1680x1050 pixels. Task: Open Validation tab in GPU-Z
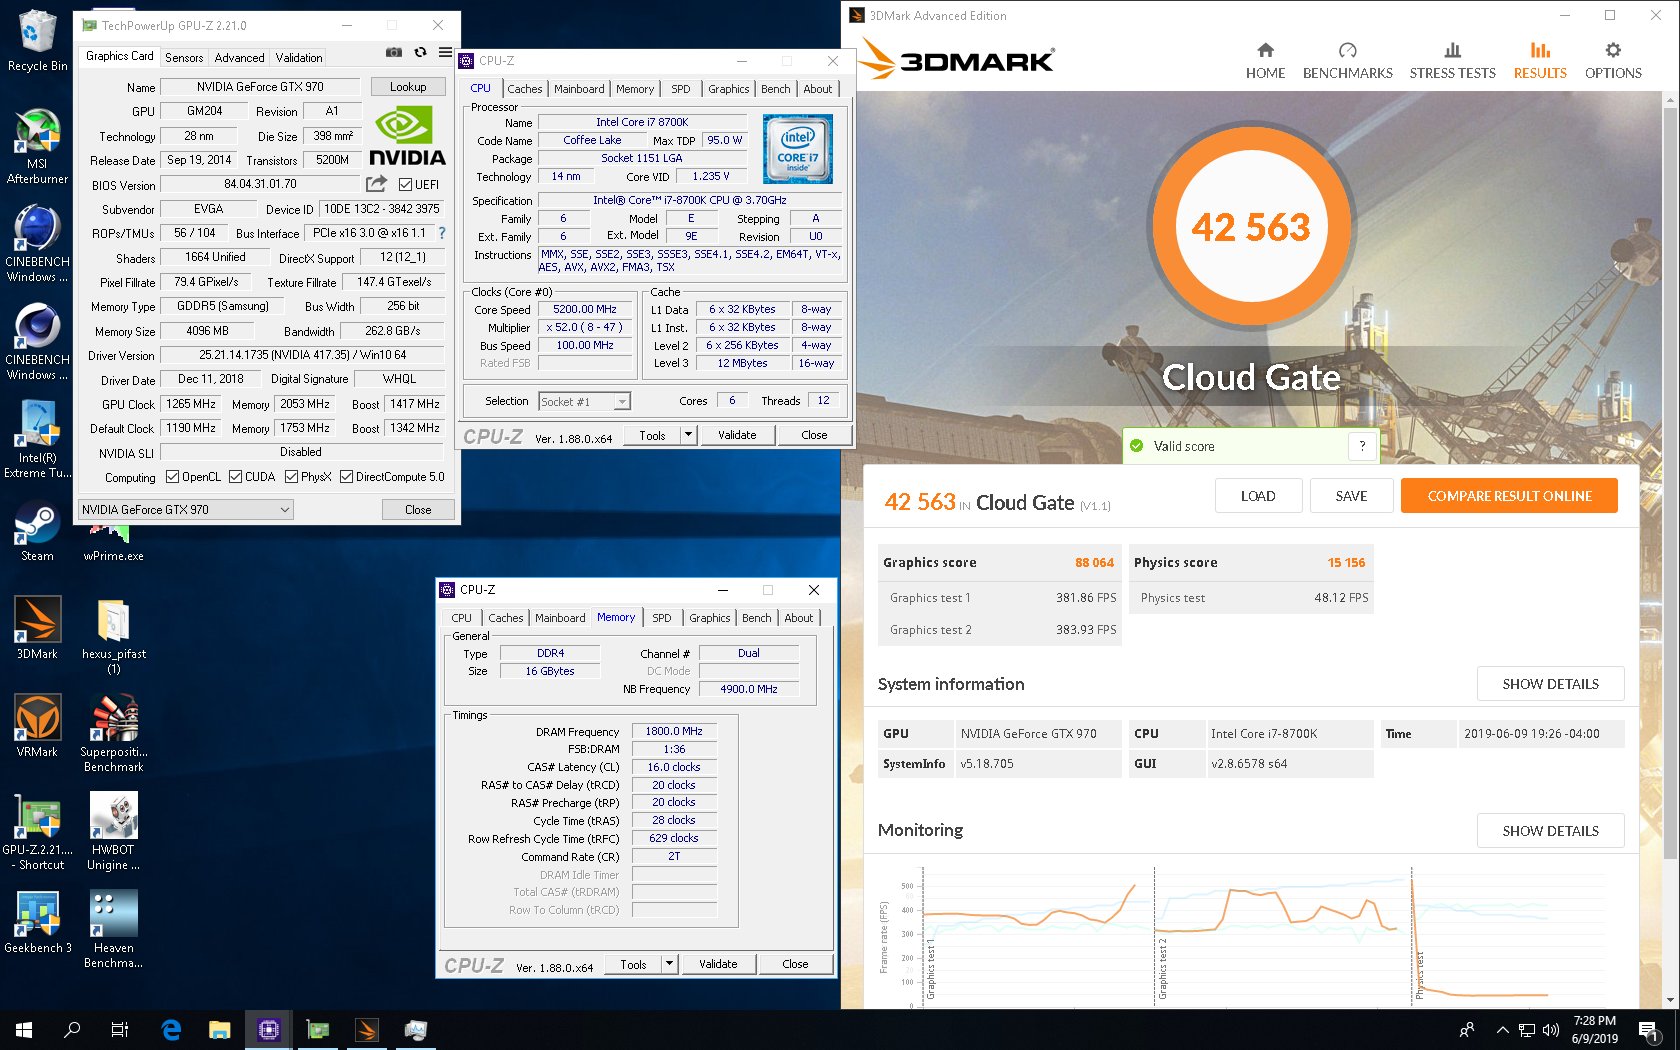[299, 58]
